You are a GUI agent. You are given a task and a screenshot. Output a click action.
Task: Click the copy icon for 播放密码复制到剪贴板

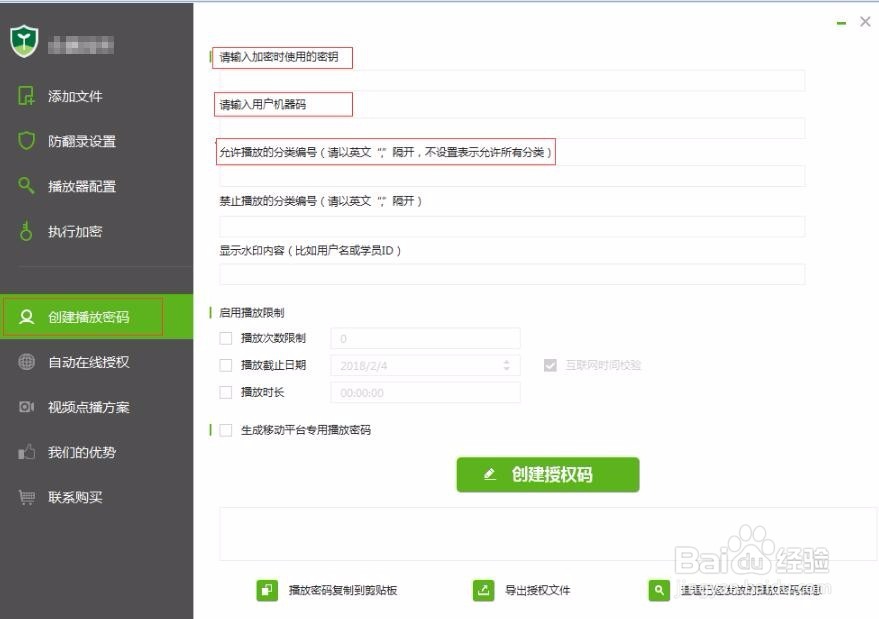[x=266, y=590]
